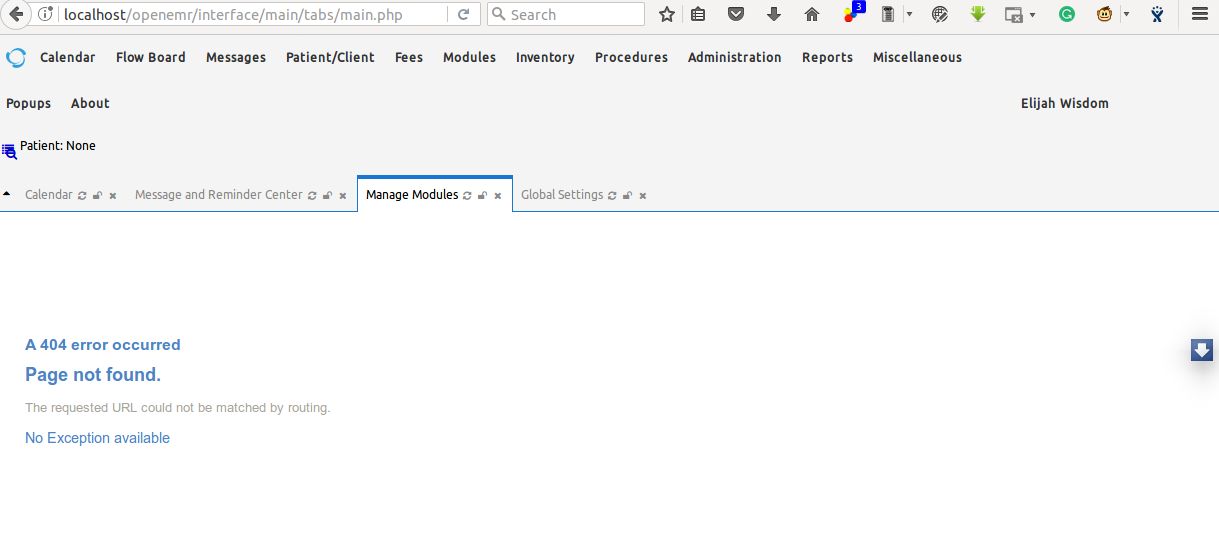Open the Calendar menu
The width and height of the screenshot is (1219, 549).
point(68,58)
